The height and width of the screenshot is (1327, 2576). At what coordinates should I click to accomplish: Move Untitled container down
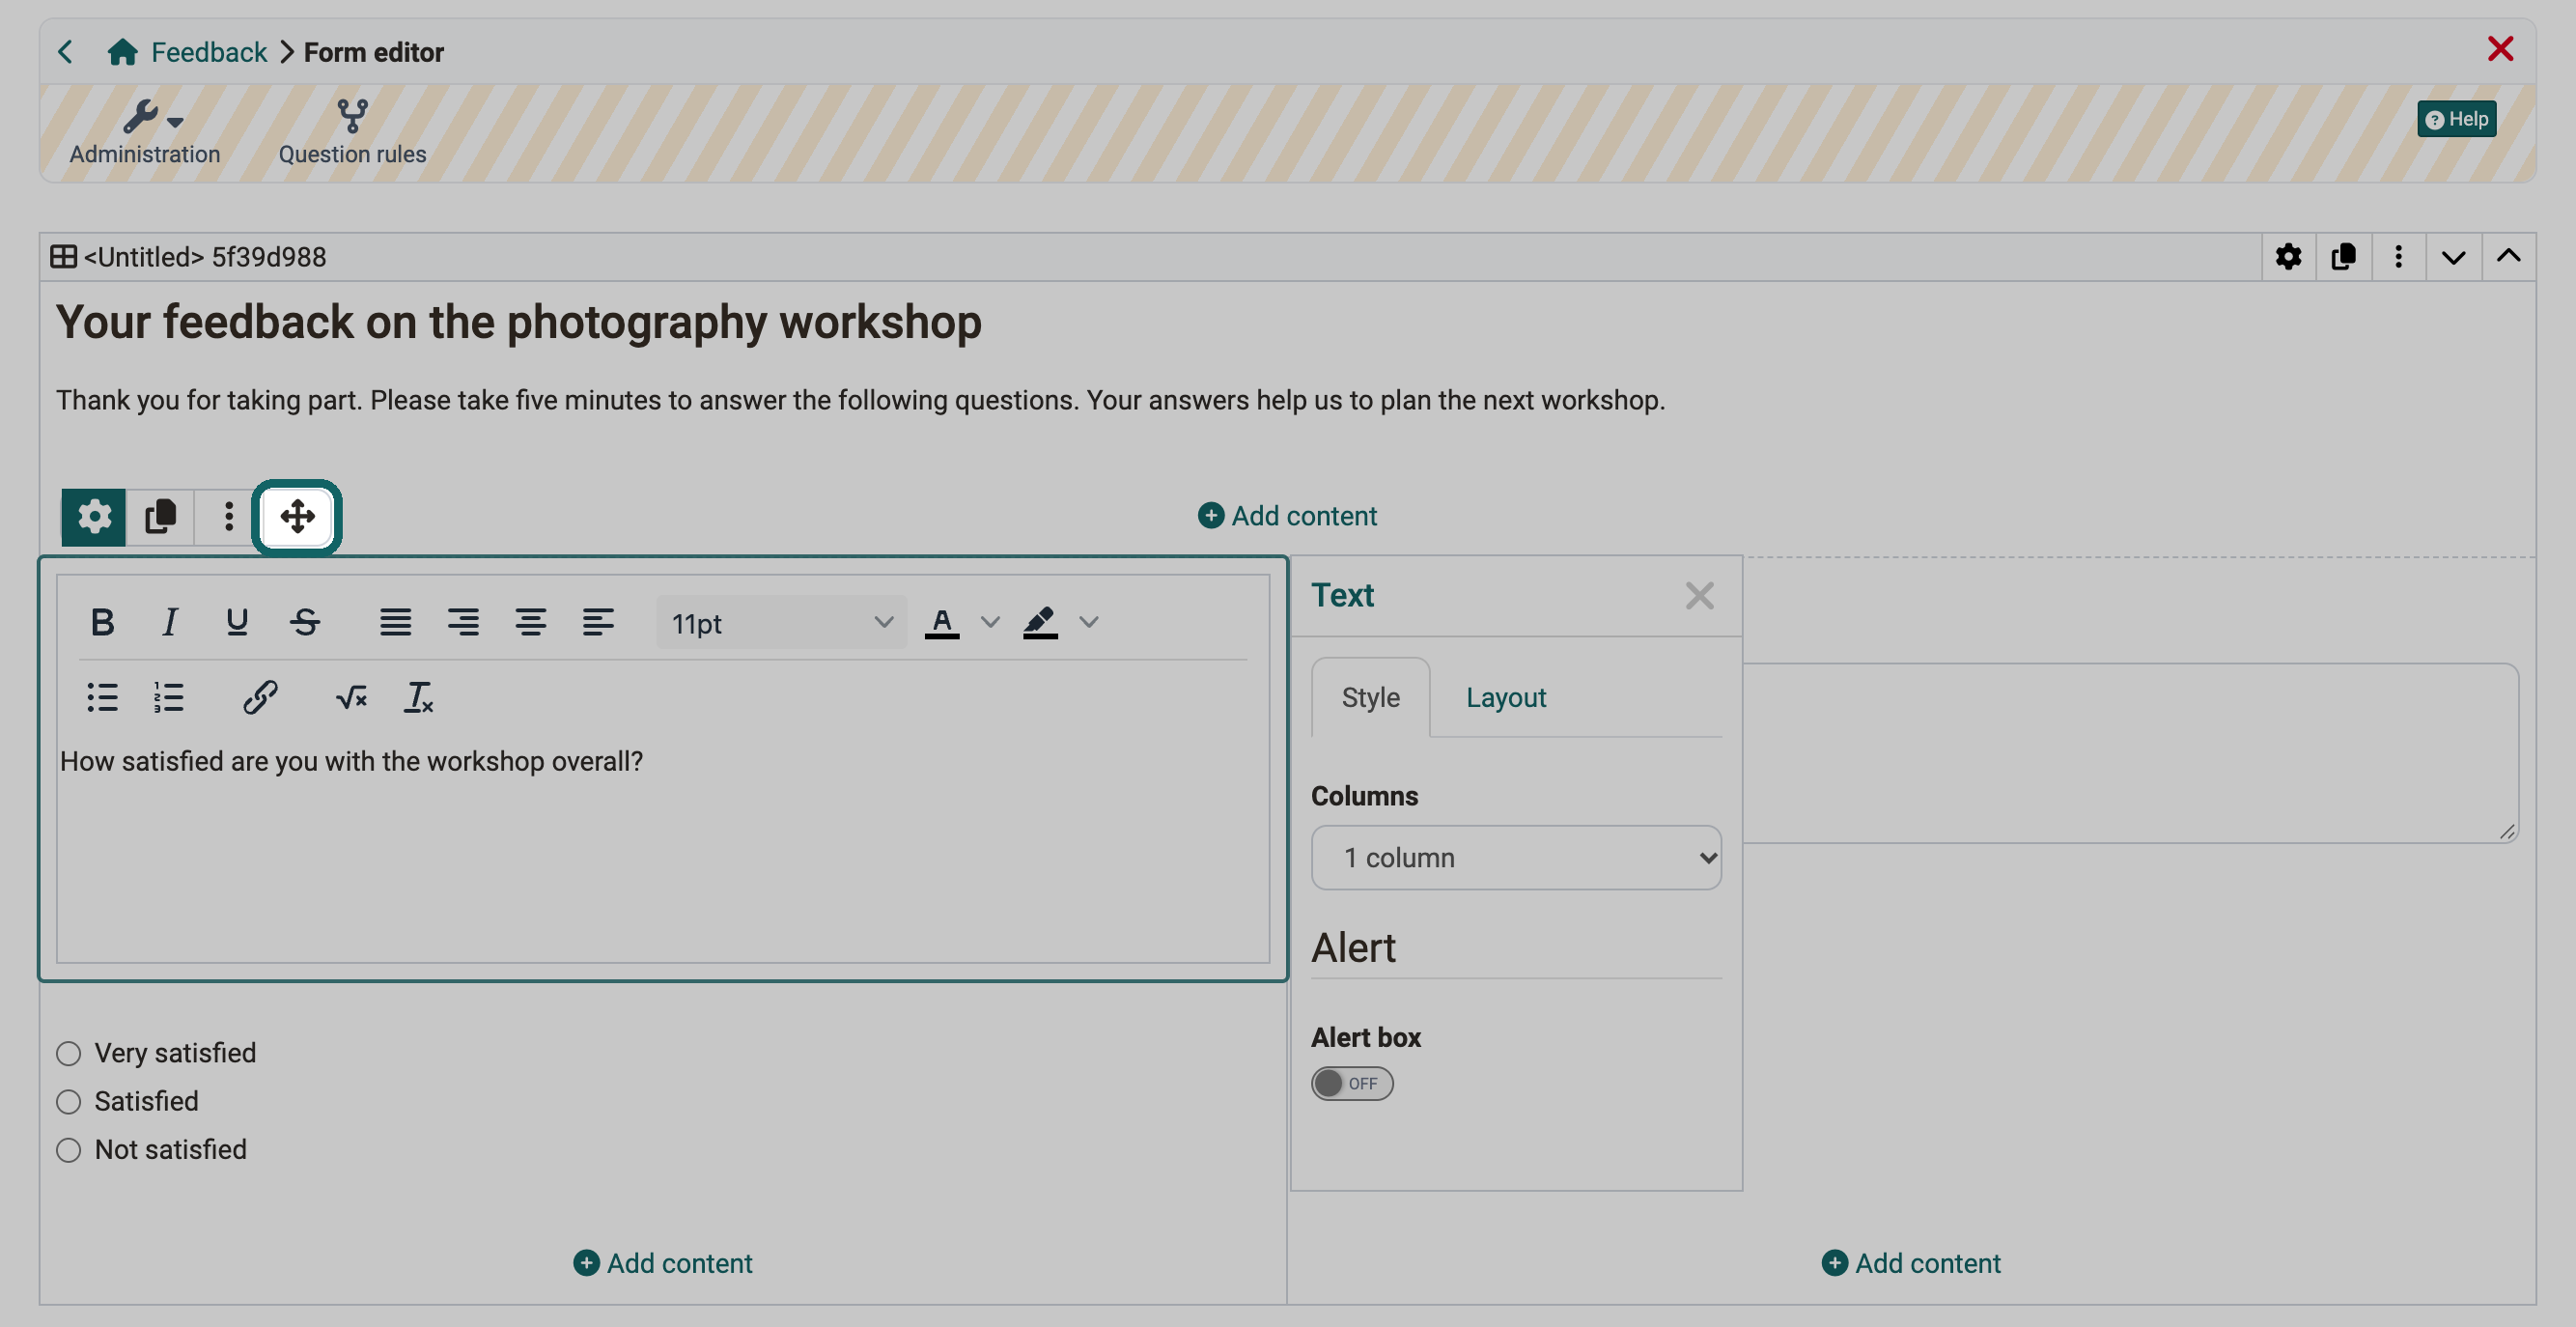click(2452, 257)
